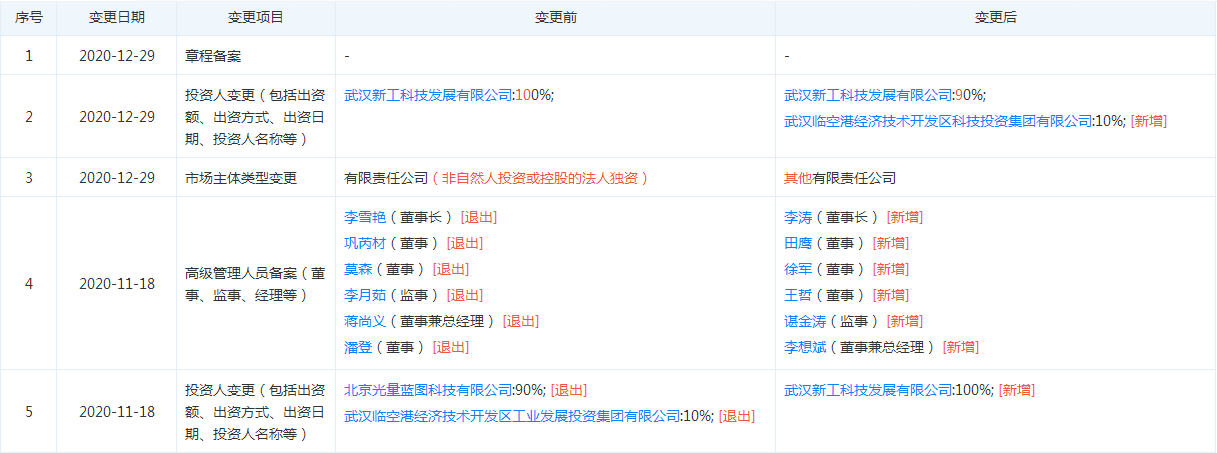Click sequence number 1 cell

tap(28, 56)
